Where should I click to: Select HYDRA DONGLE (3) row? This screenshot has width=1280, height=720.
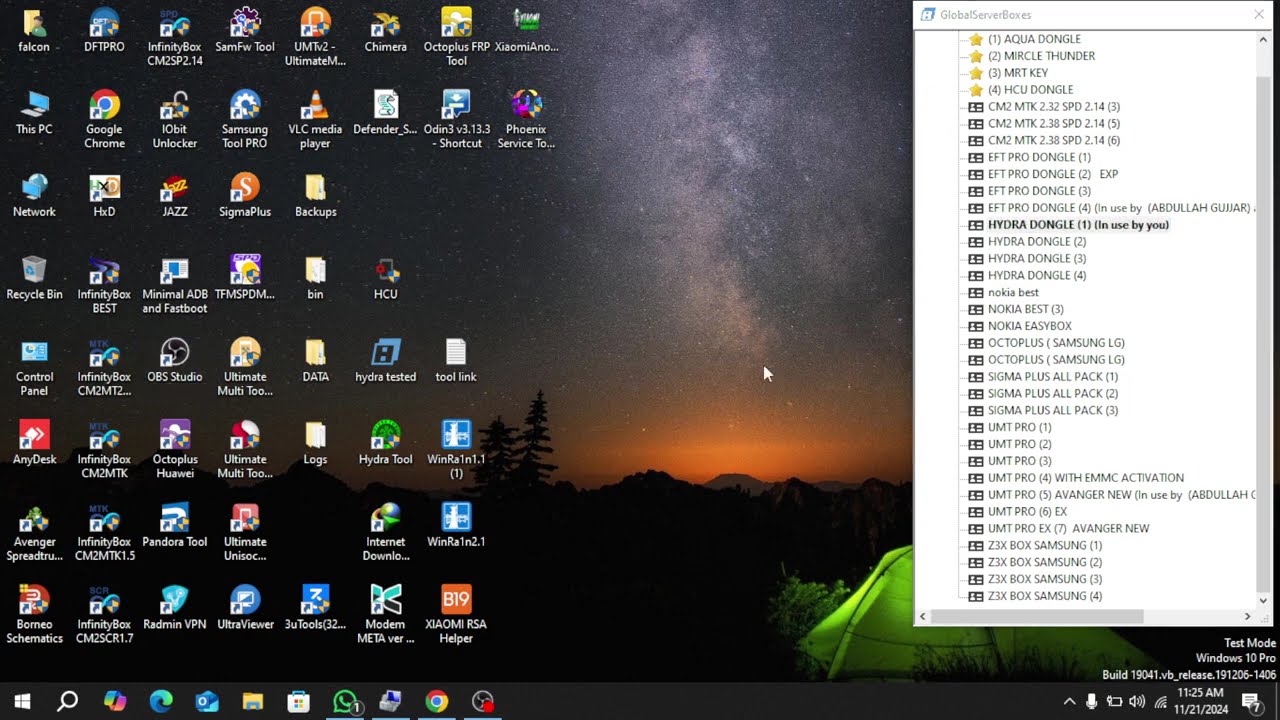1037,259
